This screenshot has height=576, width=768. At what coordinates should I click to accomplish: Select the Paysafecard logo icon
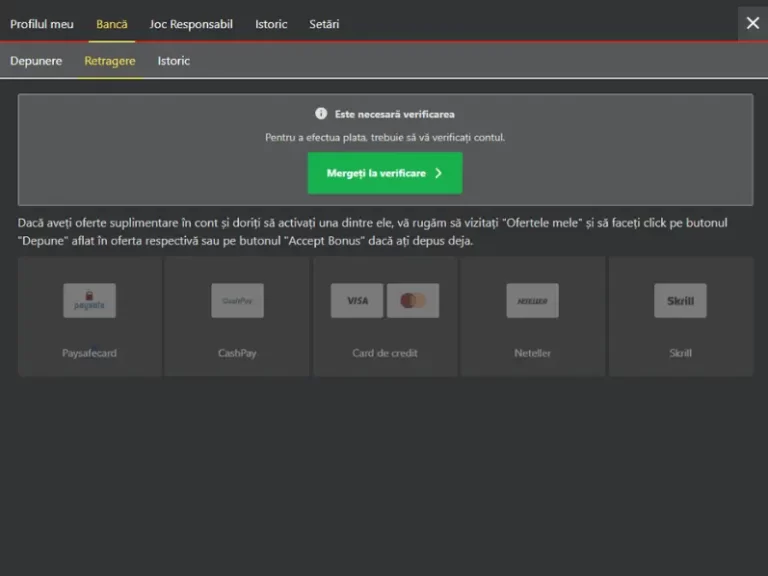[90, 300]
